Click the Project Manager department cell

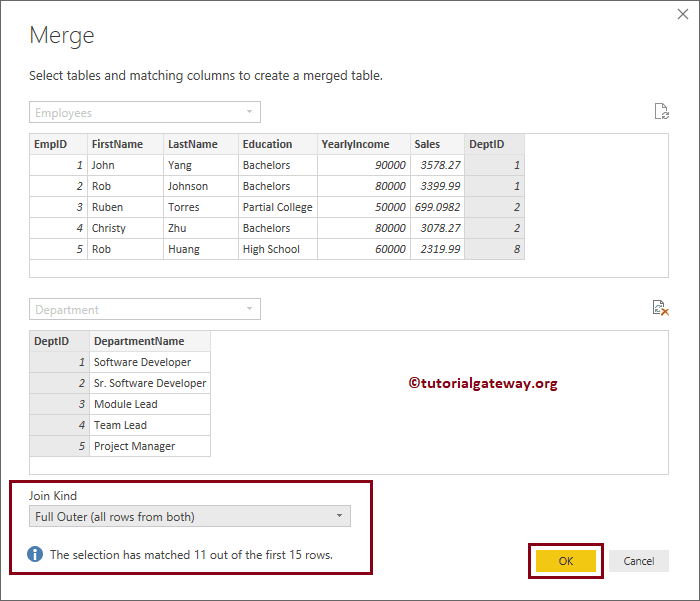pos(150,446)
